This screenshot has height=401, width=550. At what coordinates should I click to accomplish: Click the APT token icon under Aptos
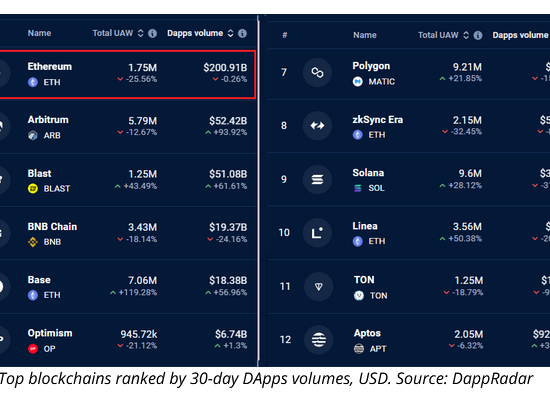pos(359,349)
